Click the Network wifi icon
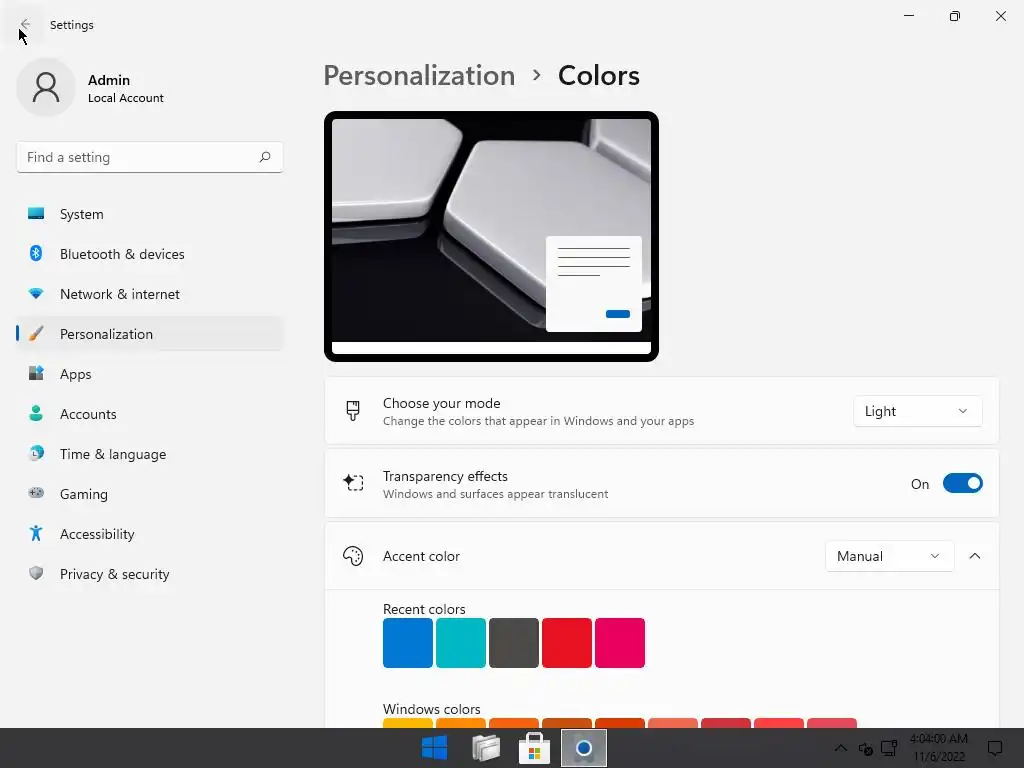Image resolution: width=1024 pixels, height=768 pixels. coord(36,294)
